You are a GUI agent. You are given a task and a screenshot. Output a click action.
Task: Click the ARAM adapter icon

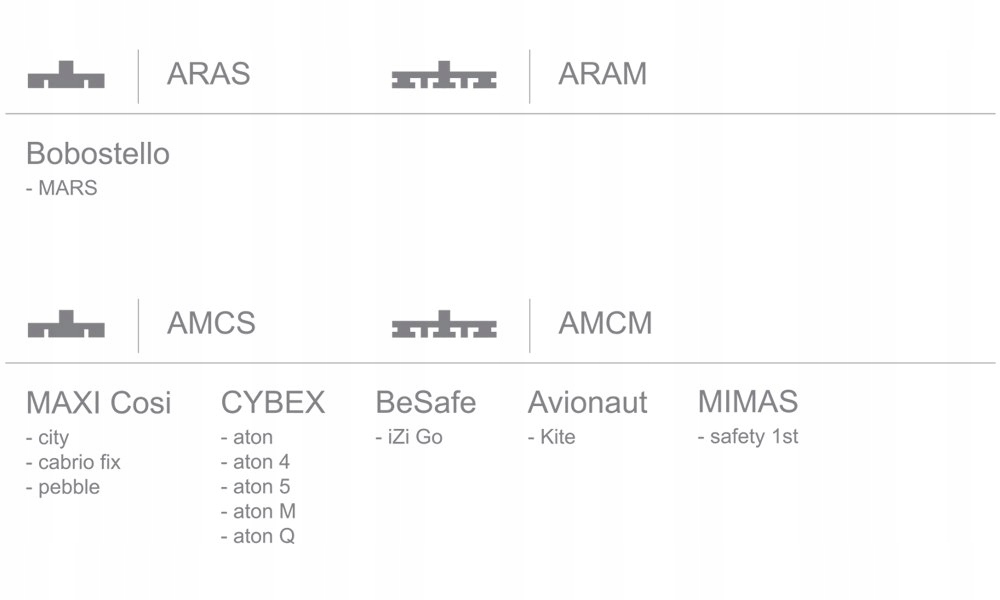[x=444, y=78]
